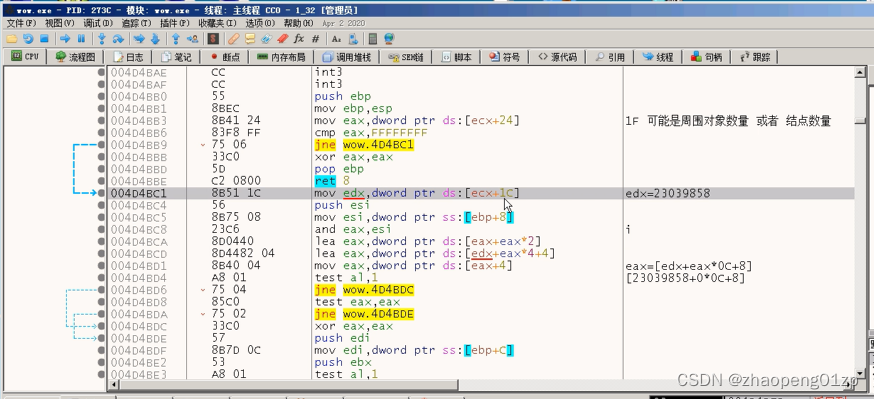Switch to the 句柄 tab
Viewport: 874px width, 399px height.
tap(706, 57)
